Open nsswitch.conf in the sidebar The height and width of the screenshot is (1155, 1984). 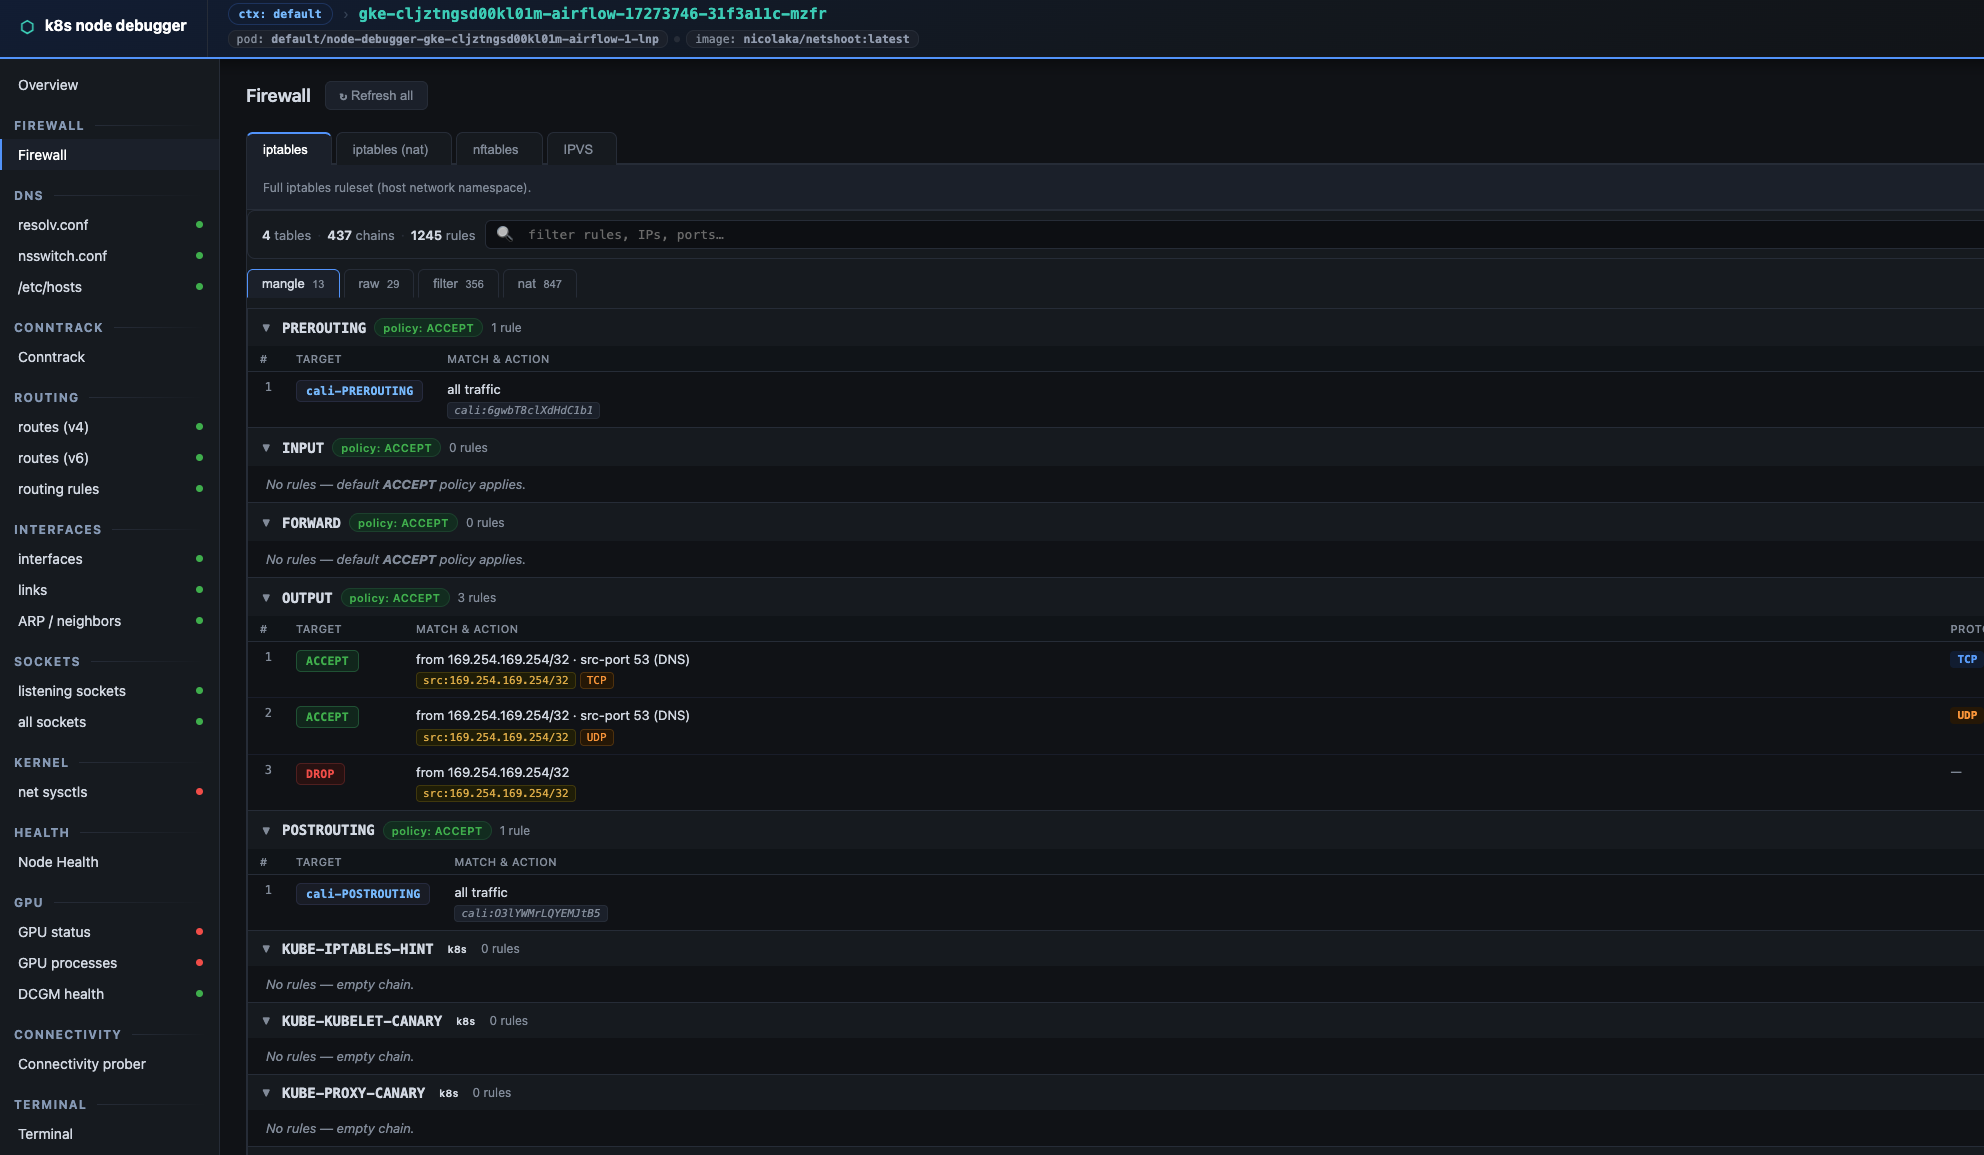click(x=110, y=256)
